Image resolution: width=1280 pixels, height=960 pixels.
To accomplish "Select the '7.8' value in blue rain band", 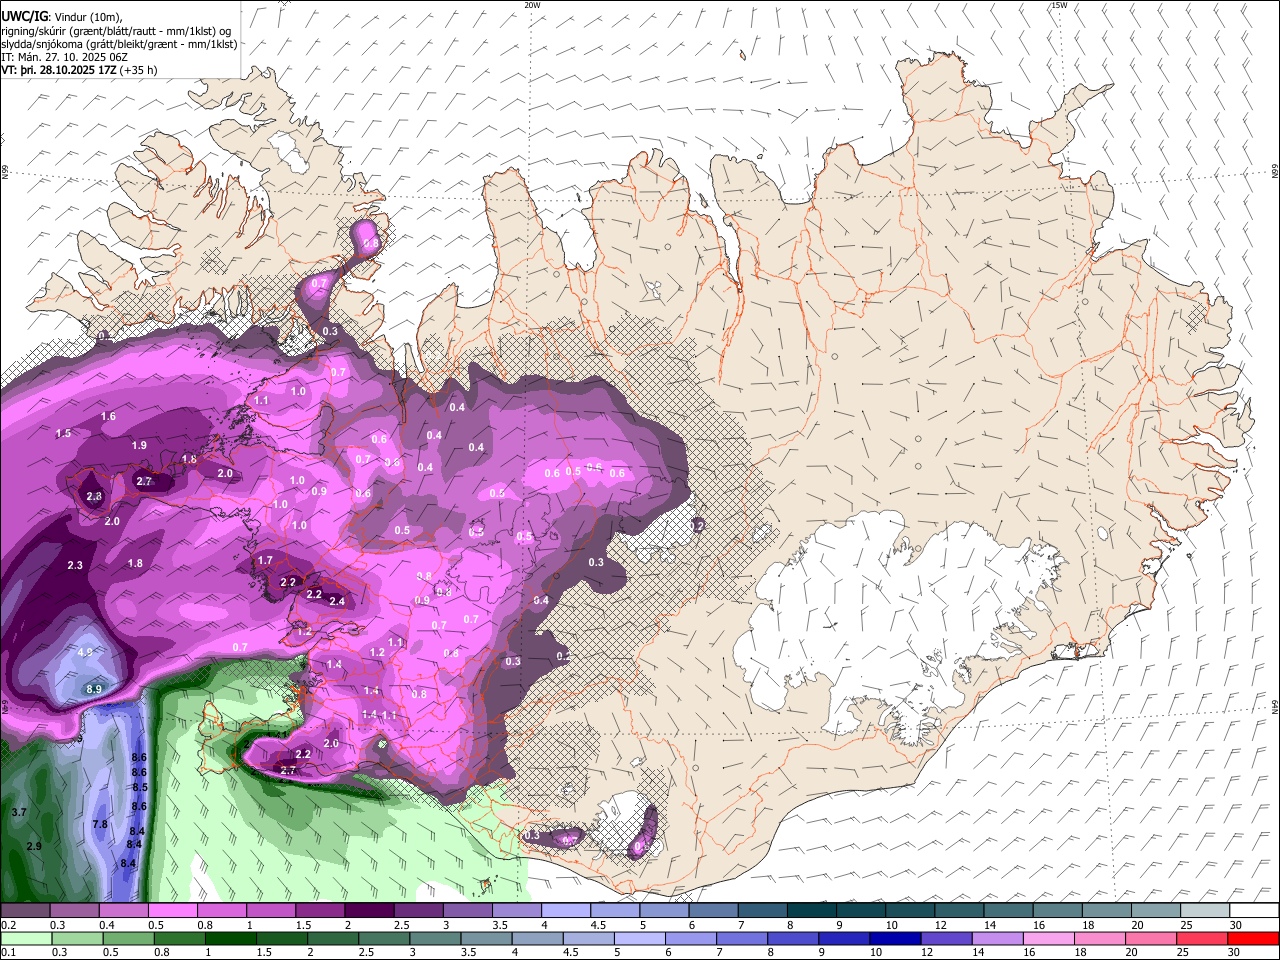I will coord(100,824).
